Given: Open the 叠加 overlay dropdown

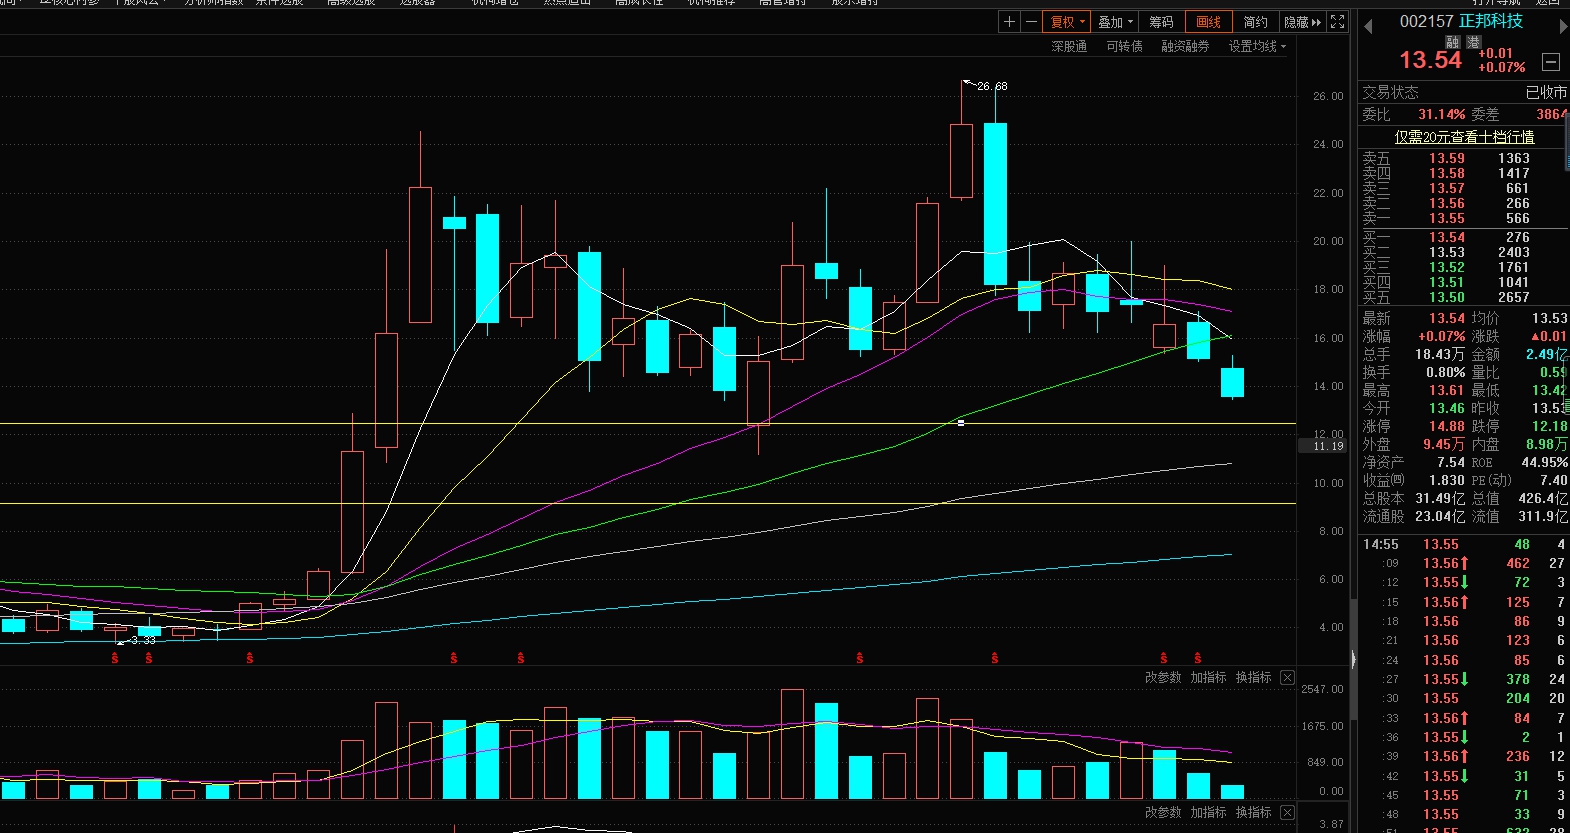Looking at the screenshot, I should click(x=1115, y=22).
